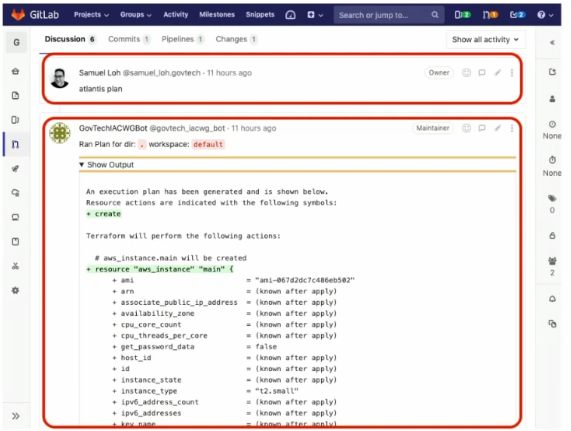Viewport: 571px width, 431px height.
Task: Open CI/CD rocket icon in sidebar
Action: pos(15,169)
